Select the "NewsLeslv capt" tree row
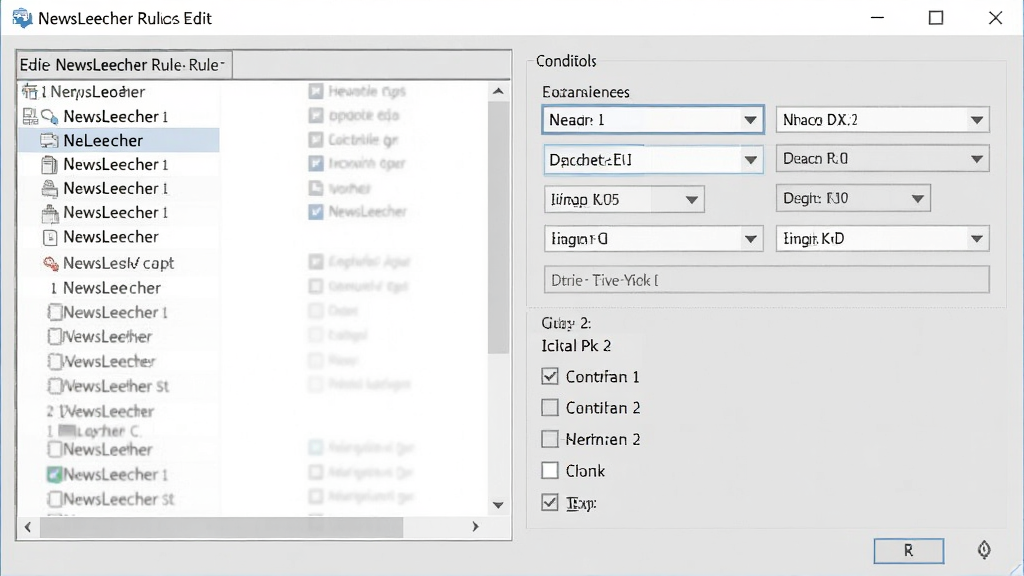Screen dimensions: 1024x576 pos(119,263)
